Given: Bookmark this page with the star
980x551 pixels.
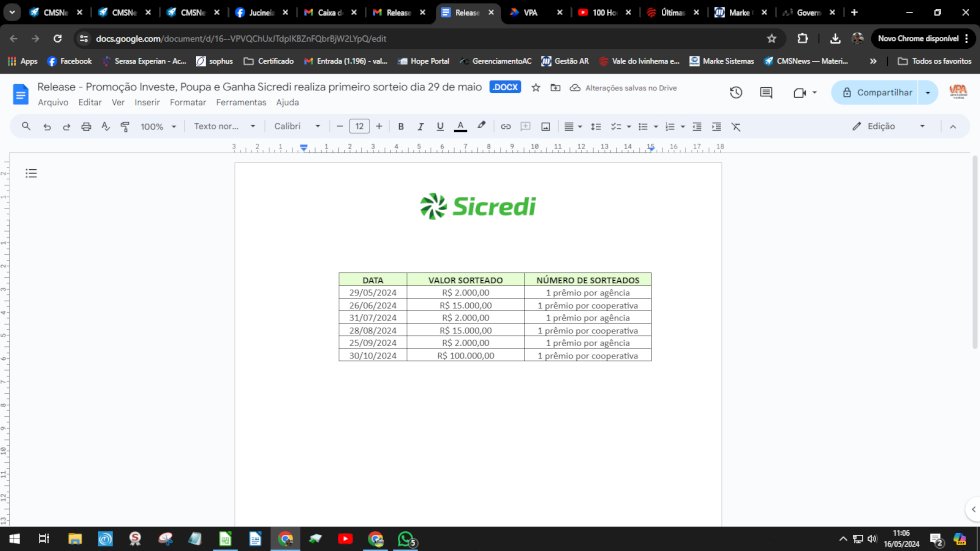Looking at the screenshot, I should click(772, 39).
